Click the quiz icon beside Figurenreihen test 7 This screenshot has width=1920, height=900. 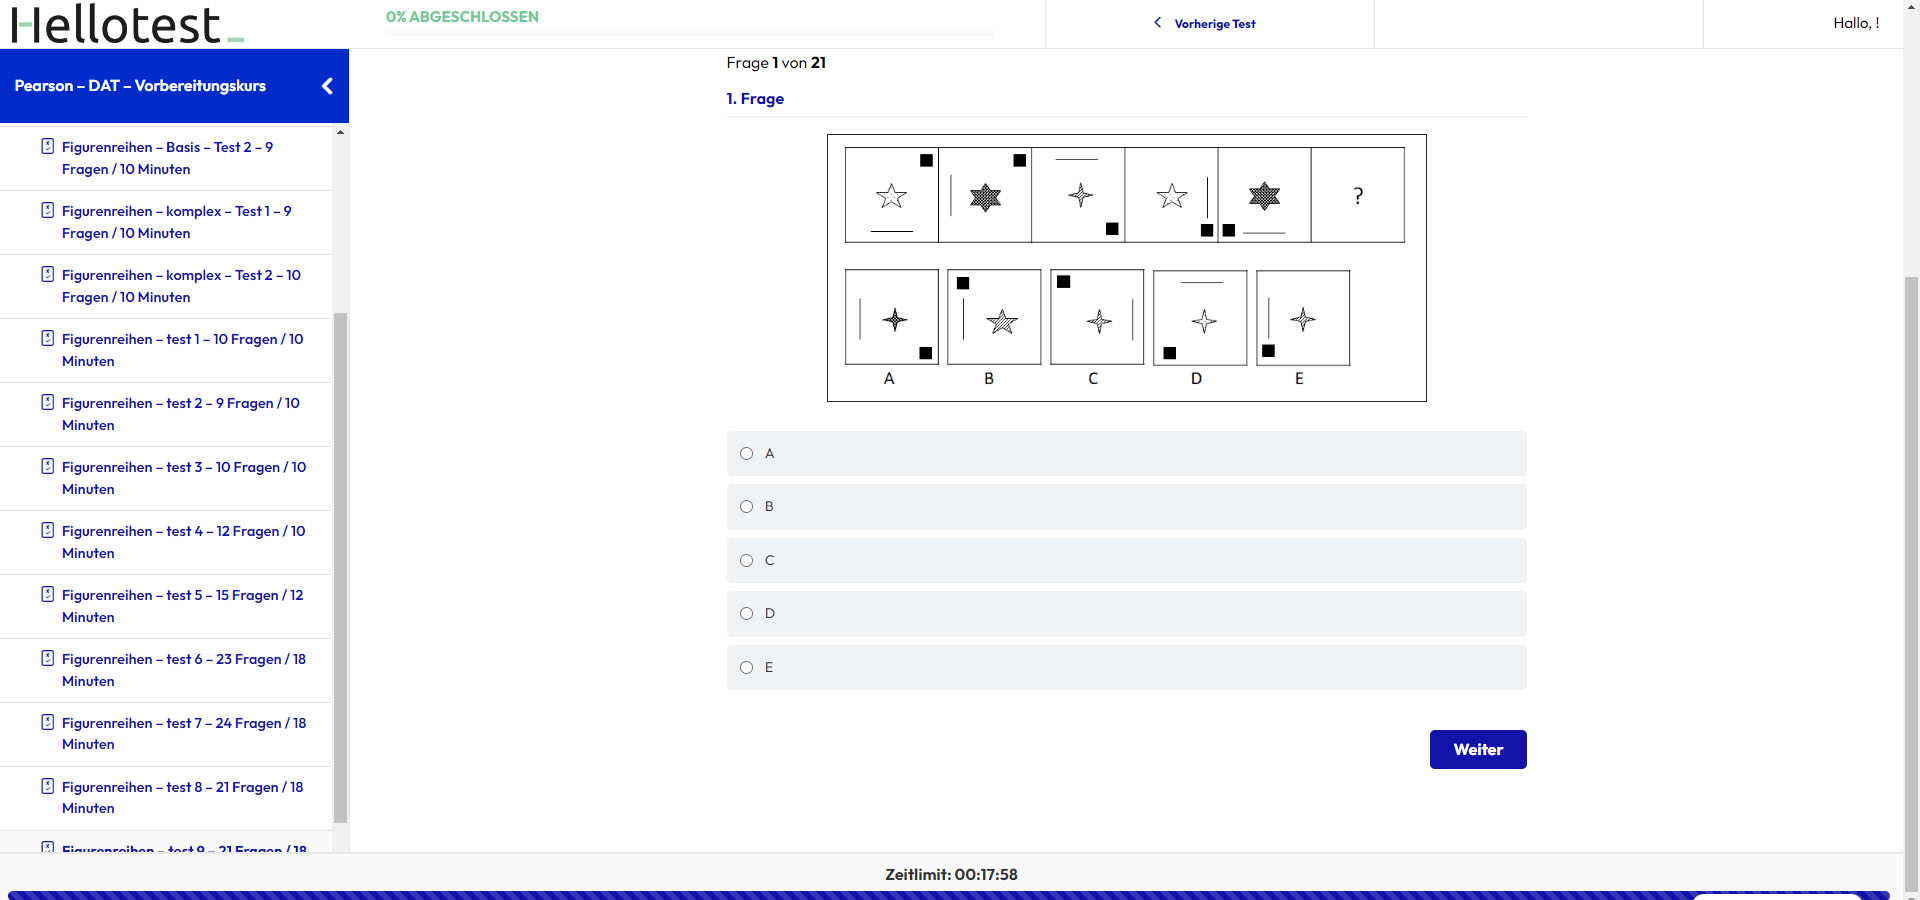point(47,723)
